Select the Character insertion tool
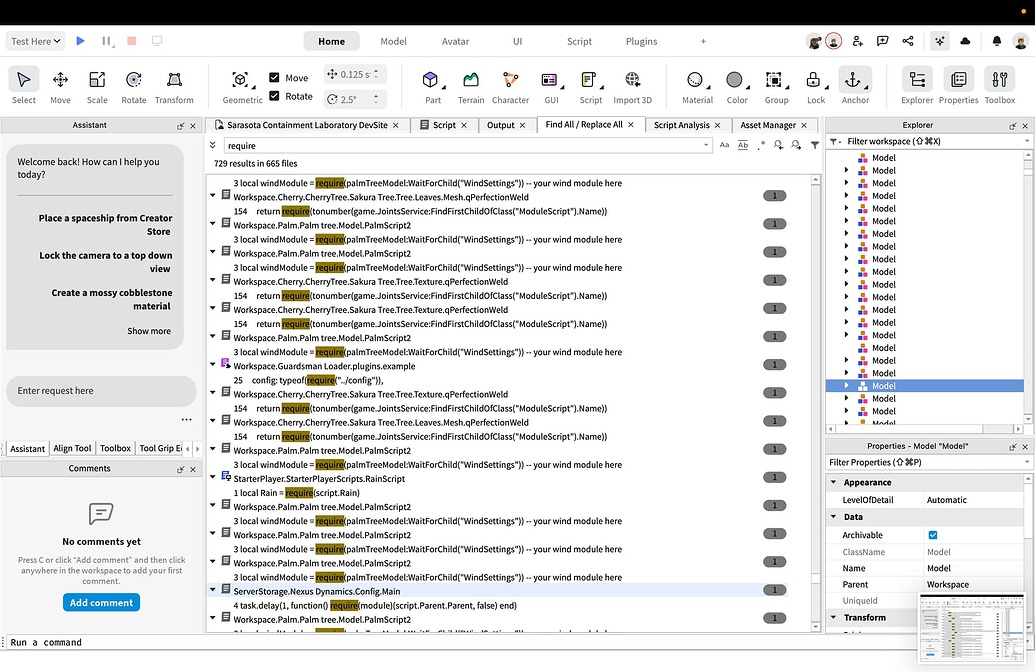Screen dimensions: 1035x672 pyautogui.click(x=510, y=86)
